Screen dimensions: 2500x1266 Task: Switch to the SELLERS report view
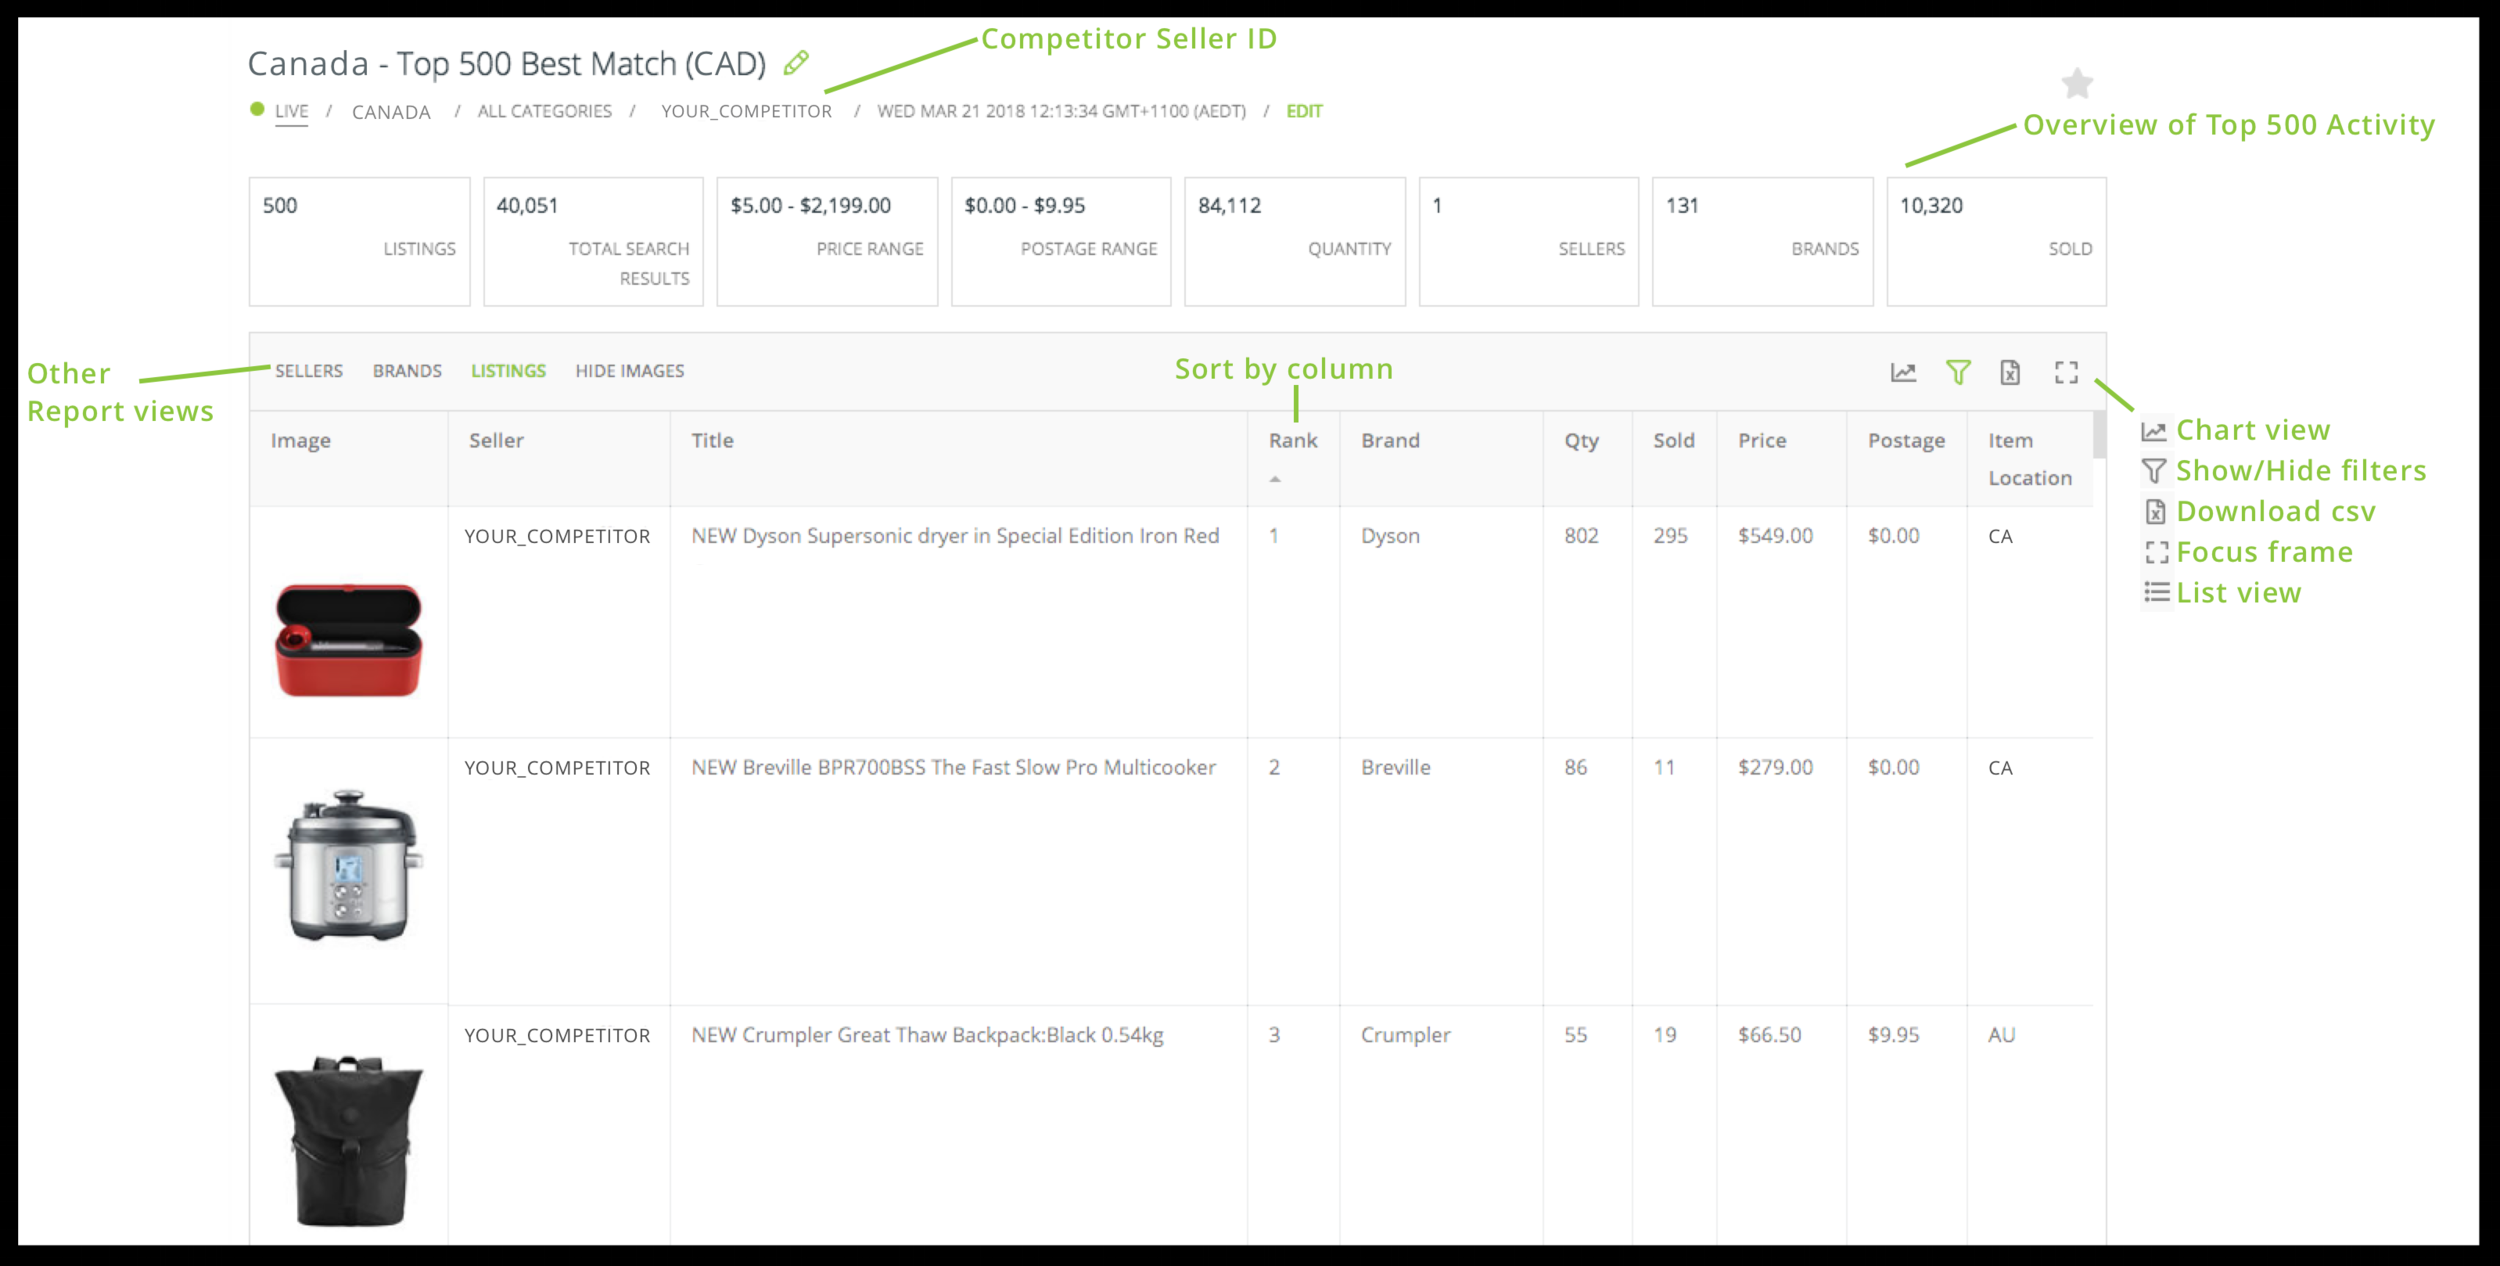coord(309,371)
